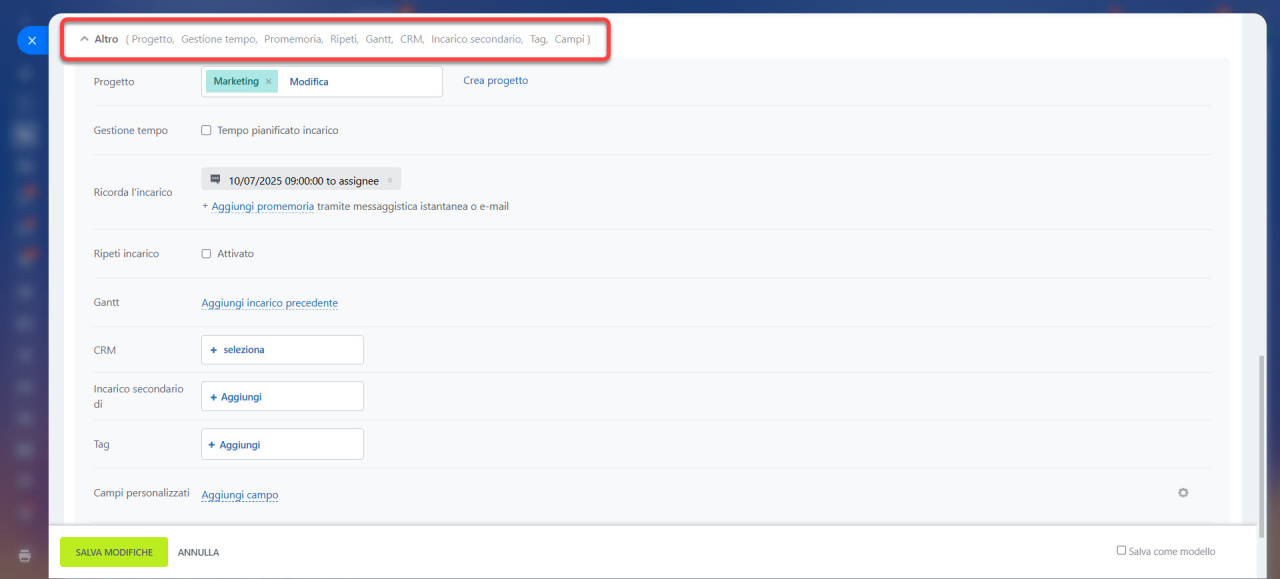Screen dimensions: 1280x579
Task: Collapse the Altro section chevron
Action: (x=84, y=40)
